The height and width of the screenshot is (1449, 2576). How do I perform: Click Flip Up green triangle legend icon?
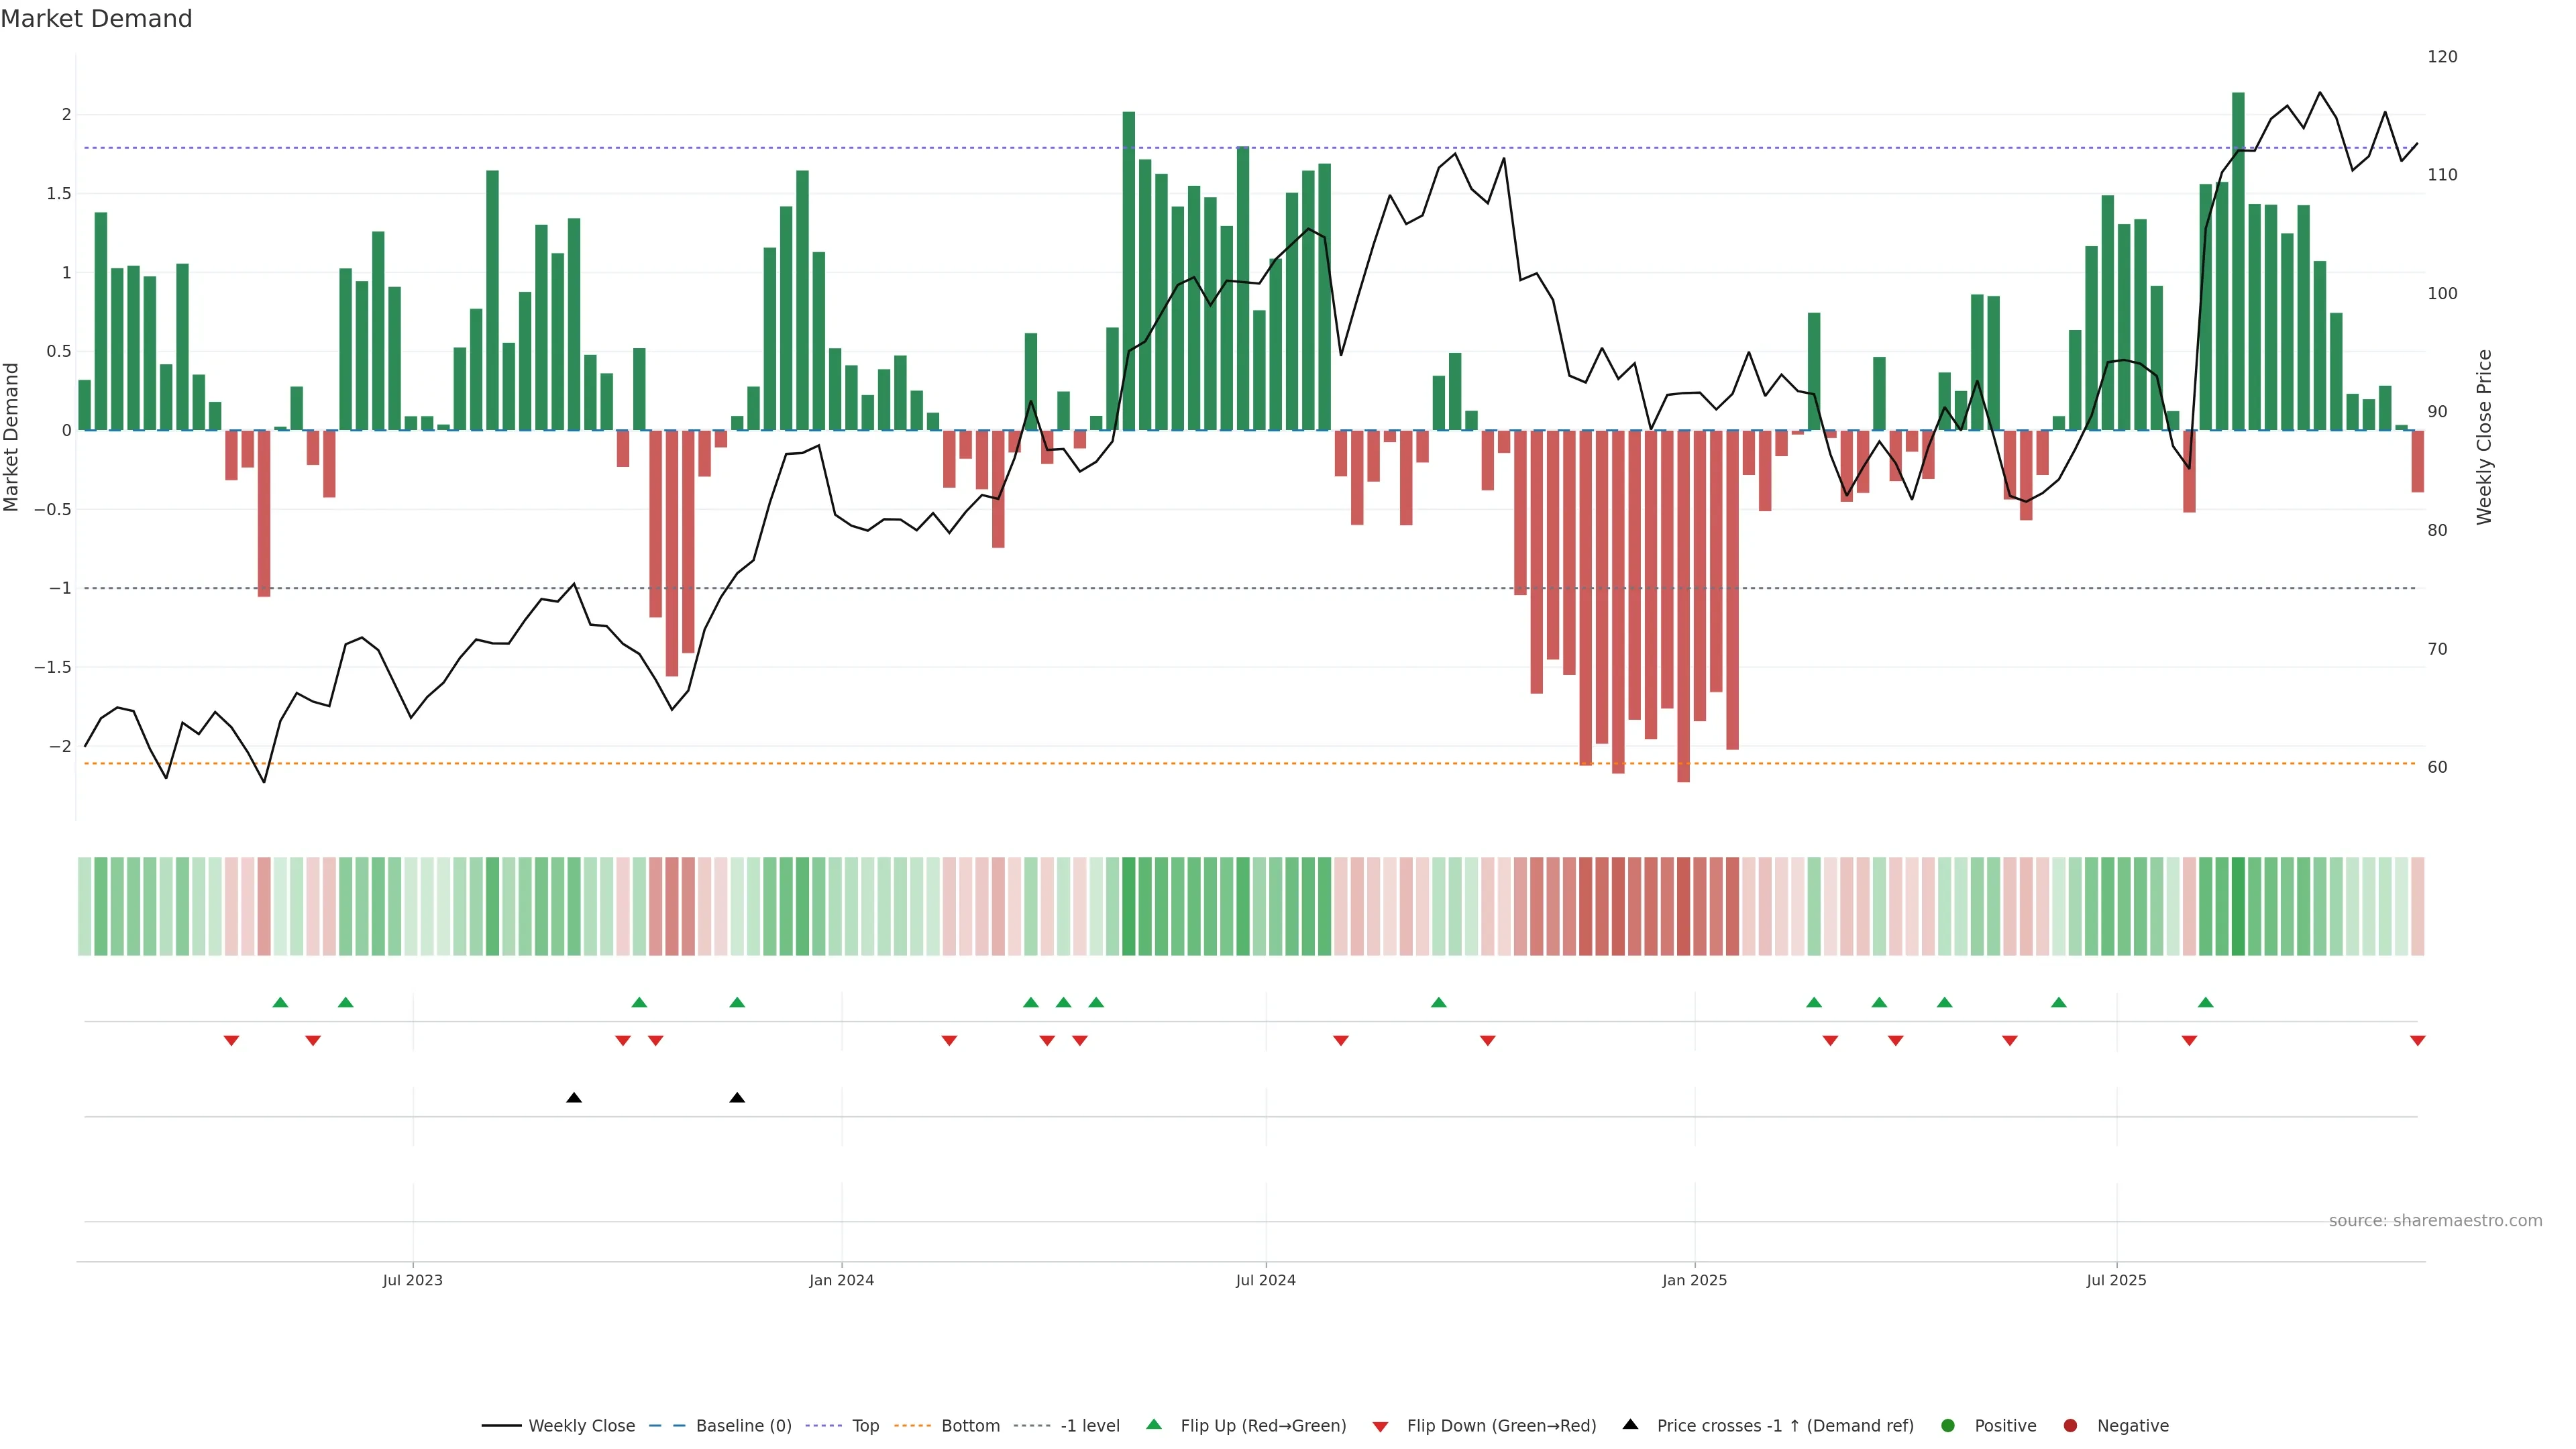[x=1154, y=1424]
